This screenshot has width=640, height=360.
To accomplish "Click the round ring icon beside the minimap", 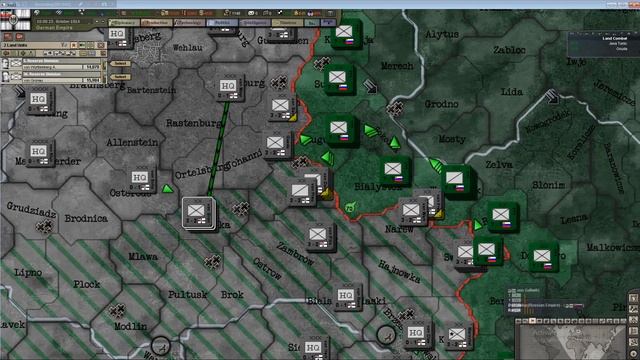I will pos(633,354).
